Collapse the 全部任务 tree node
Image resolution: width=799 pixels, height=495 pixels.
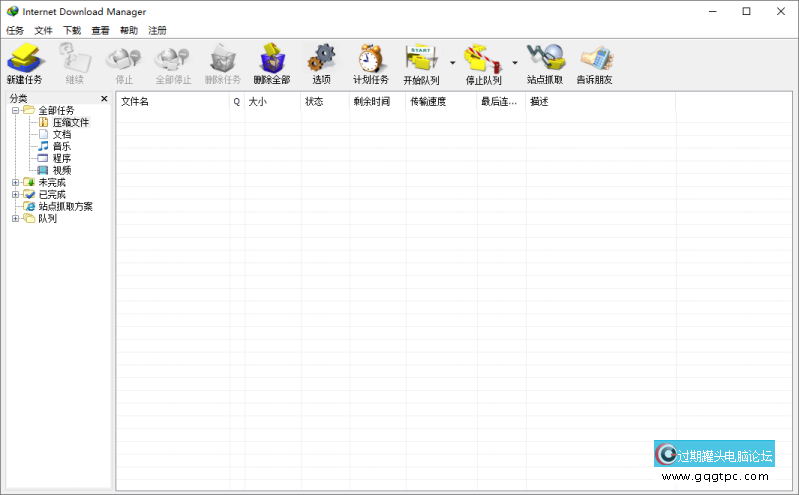click(15, 111)
